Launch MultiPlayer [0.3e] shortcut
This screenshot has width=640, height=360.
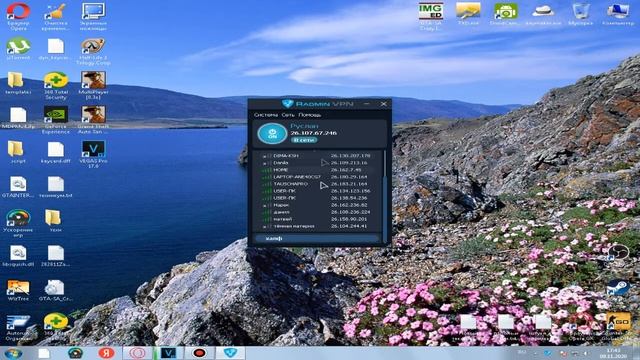tap(93, 85)
